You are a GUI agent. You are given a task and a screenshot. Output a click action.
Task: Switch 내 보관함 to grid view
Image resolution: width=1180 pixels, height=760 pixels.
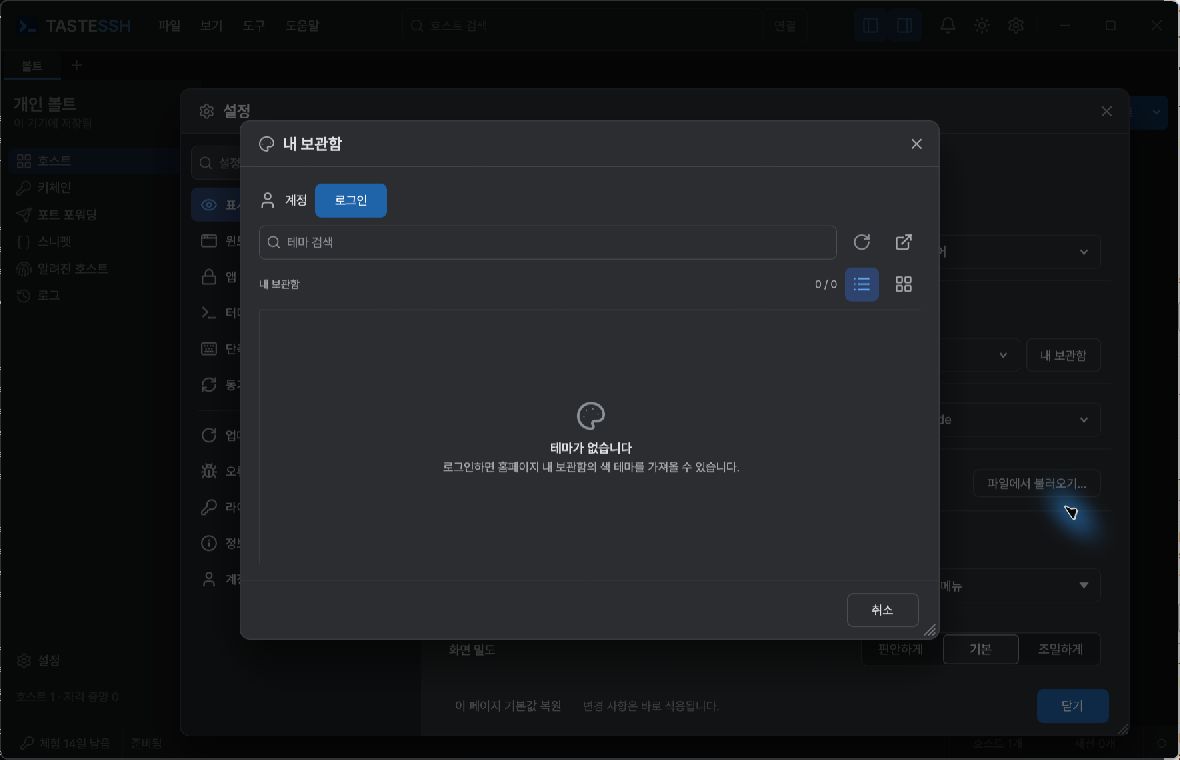coord(904,284)
